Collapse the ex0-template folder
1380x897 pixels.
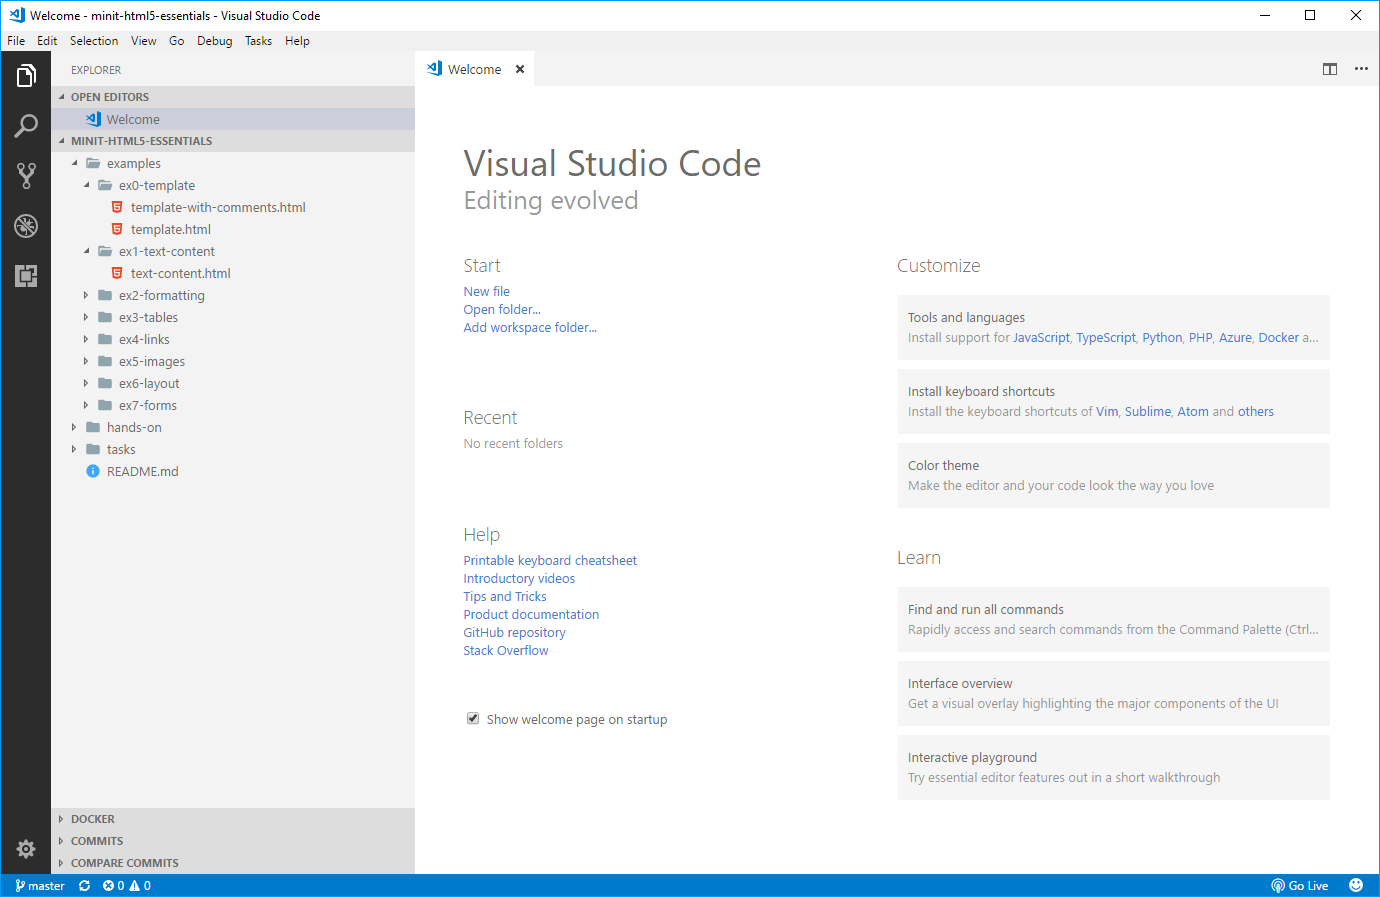[x=86, y=185]
